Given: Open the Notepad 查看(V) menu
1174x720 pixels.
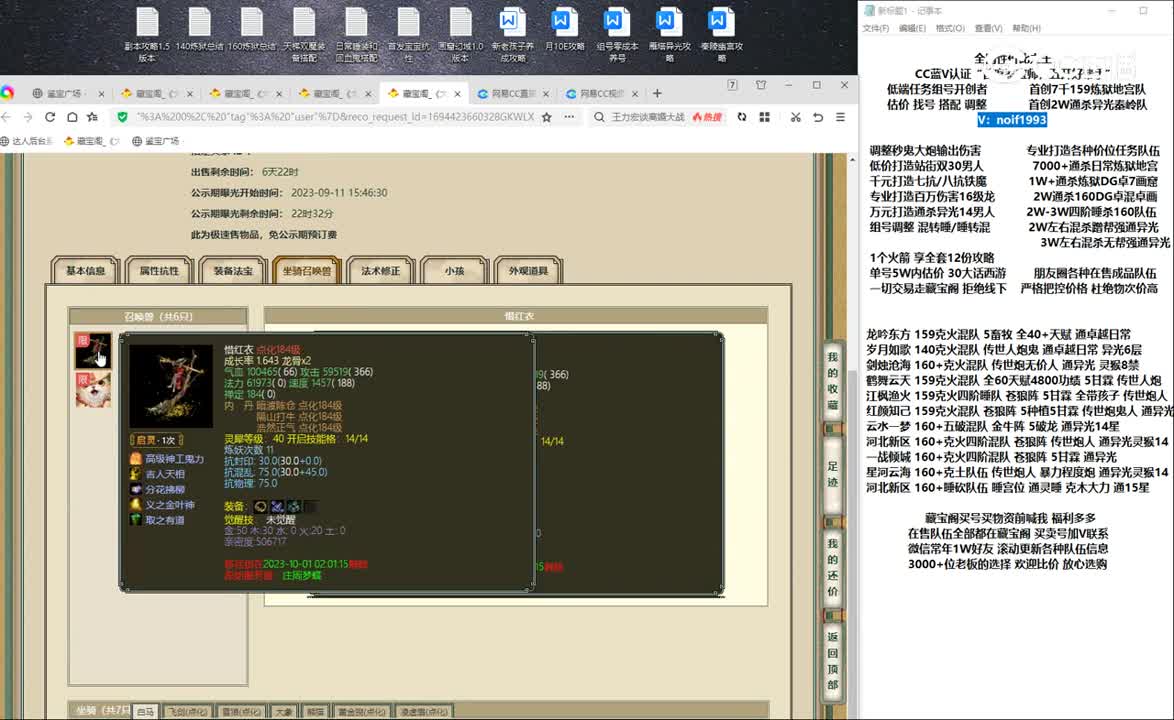Looking at the screenshot, I should (988, 28).
